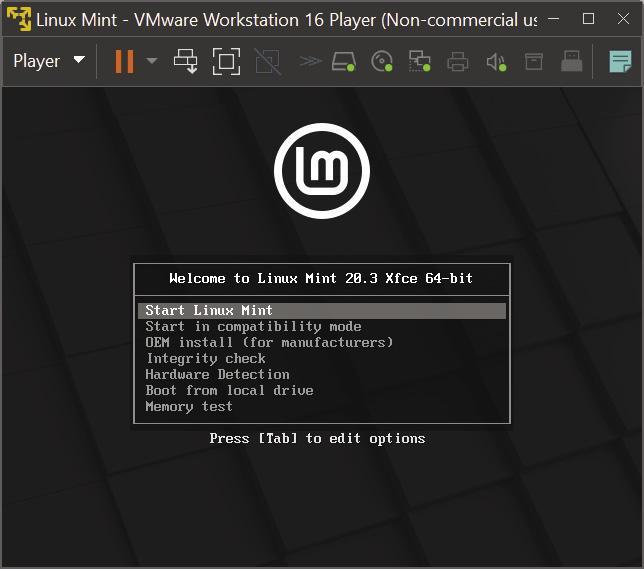Click the VMware logo icon in the title bar

(19, 19)
